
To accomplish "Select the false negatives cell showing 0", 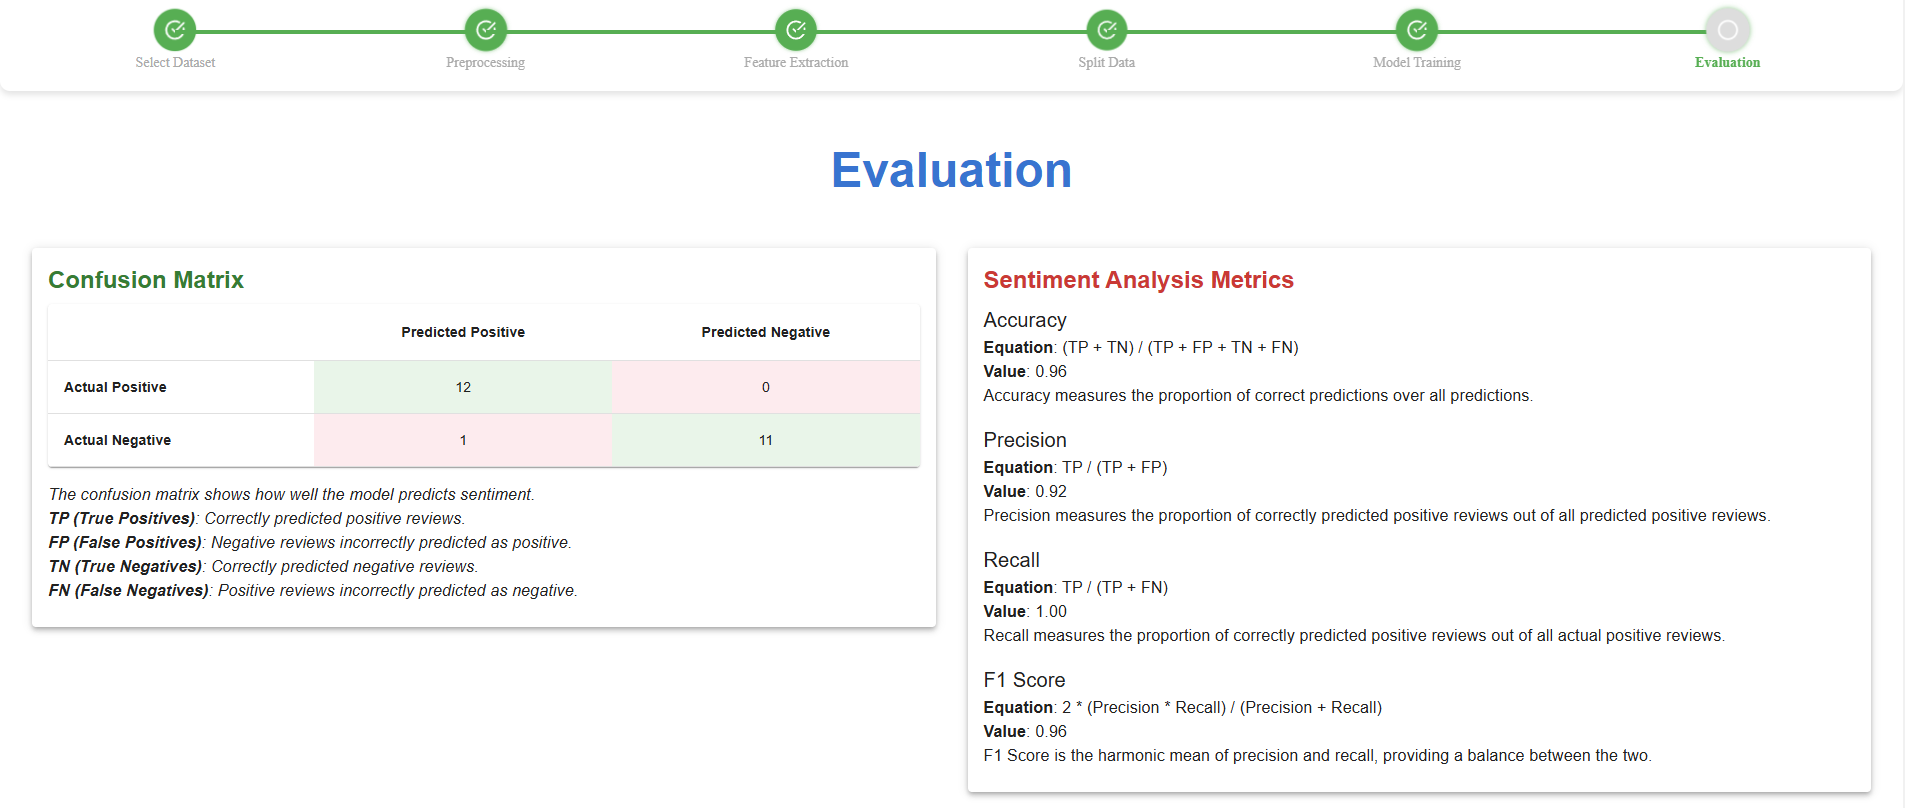I will 766,387.
